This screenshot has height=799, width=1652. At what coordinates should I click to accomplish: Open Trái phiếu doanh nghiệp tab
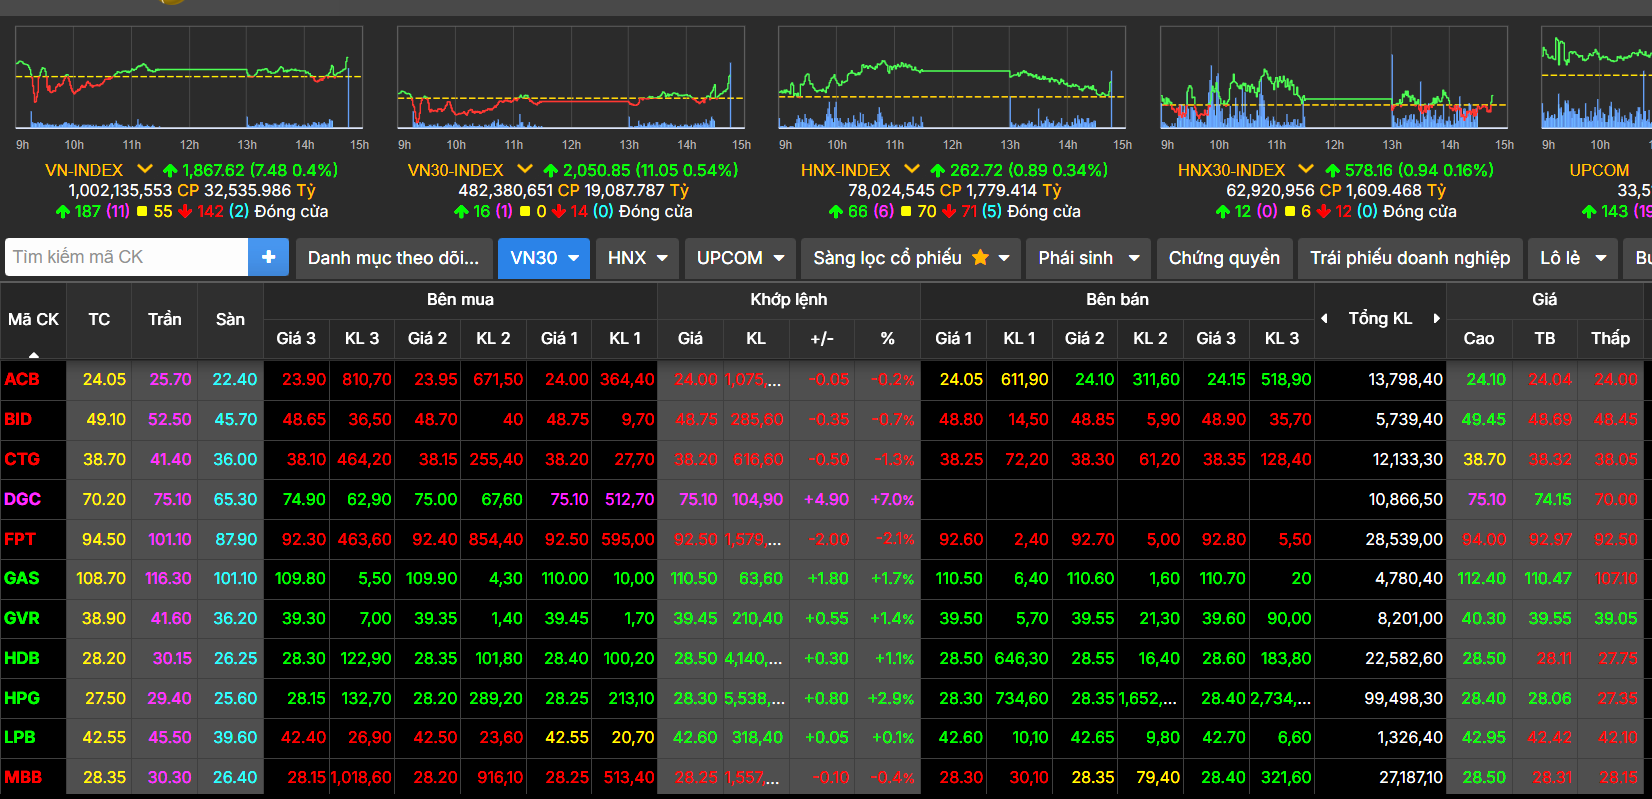click(x=1410, y=258)
